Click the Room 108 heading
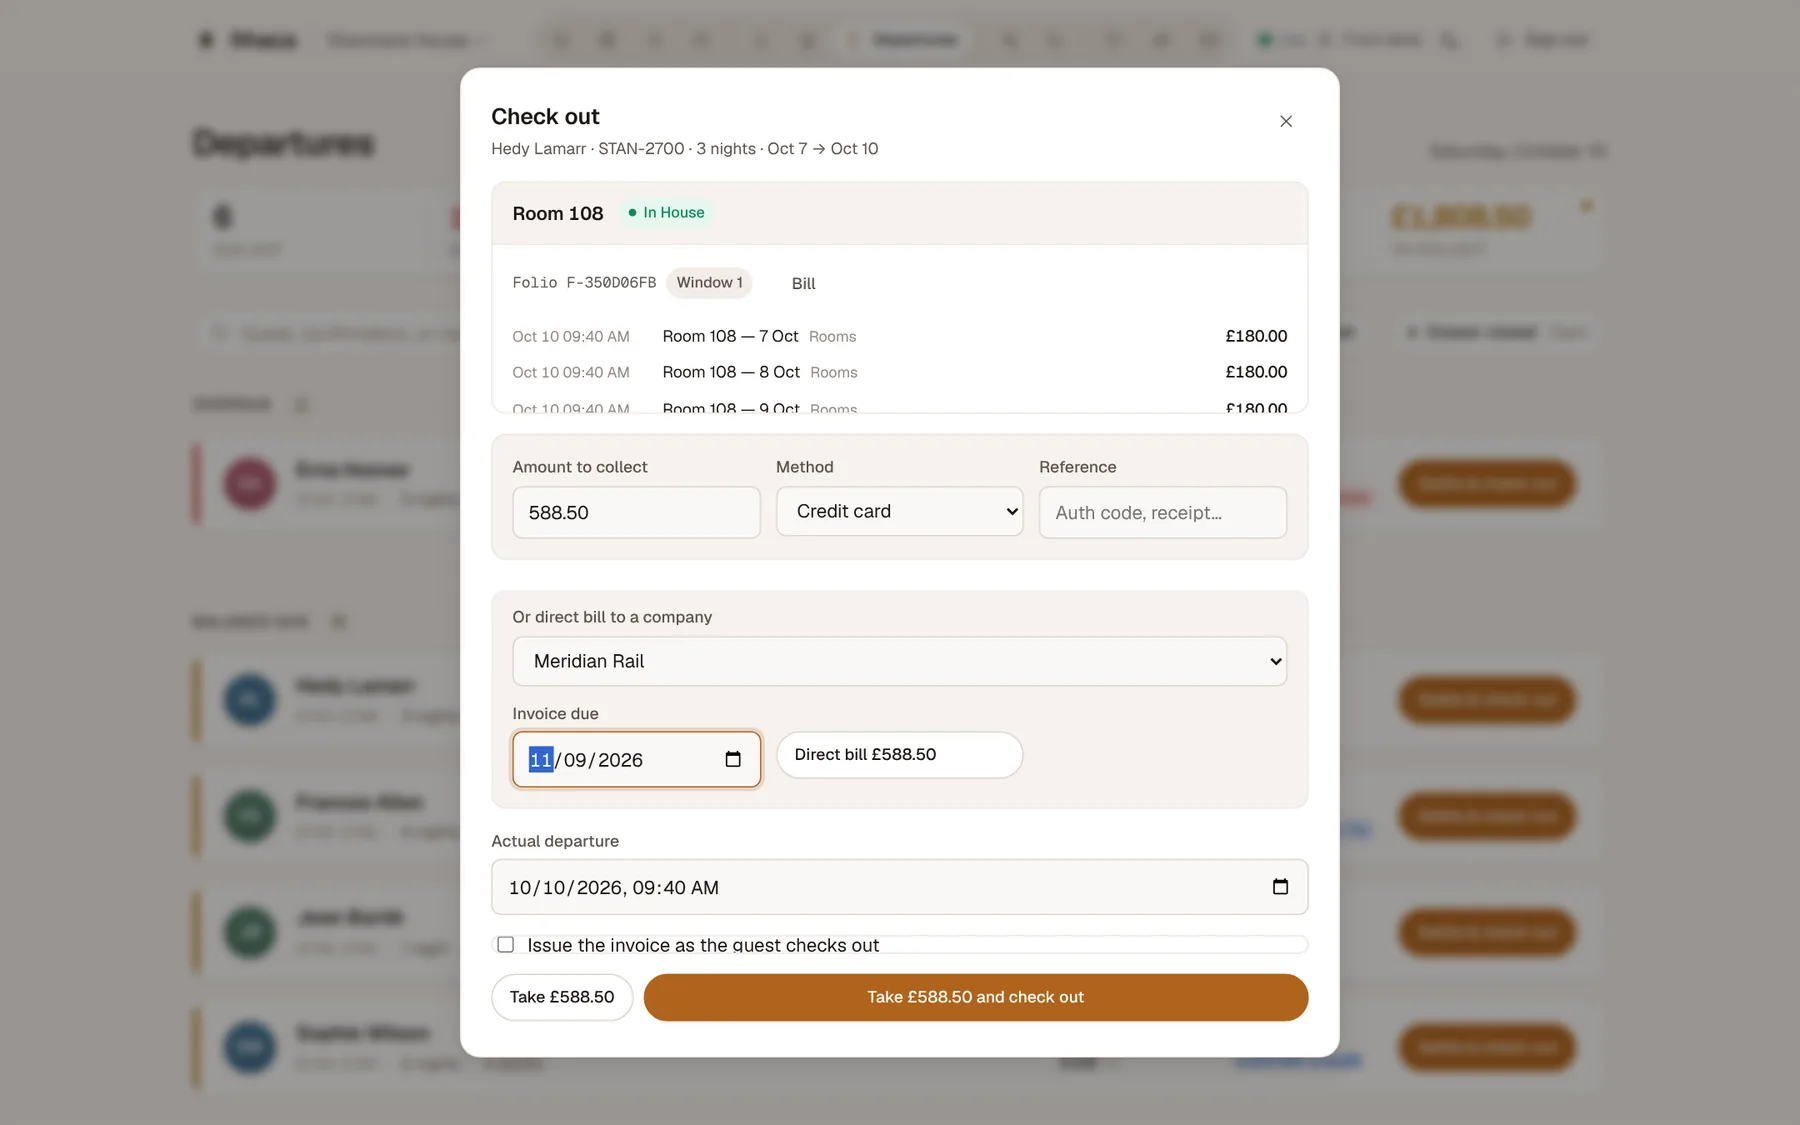The height and width of the screenshot is (1125, 1800). point(558,214)
